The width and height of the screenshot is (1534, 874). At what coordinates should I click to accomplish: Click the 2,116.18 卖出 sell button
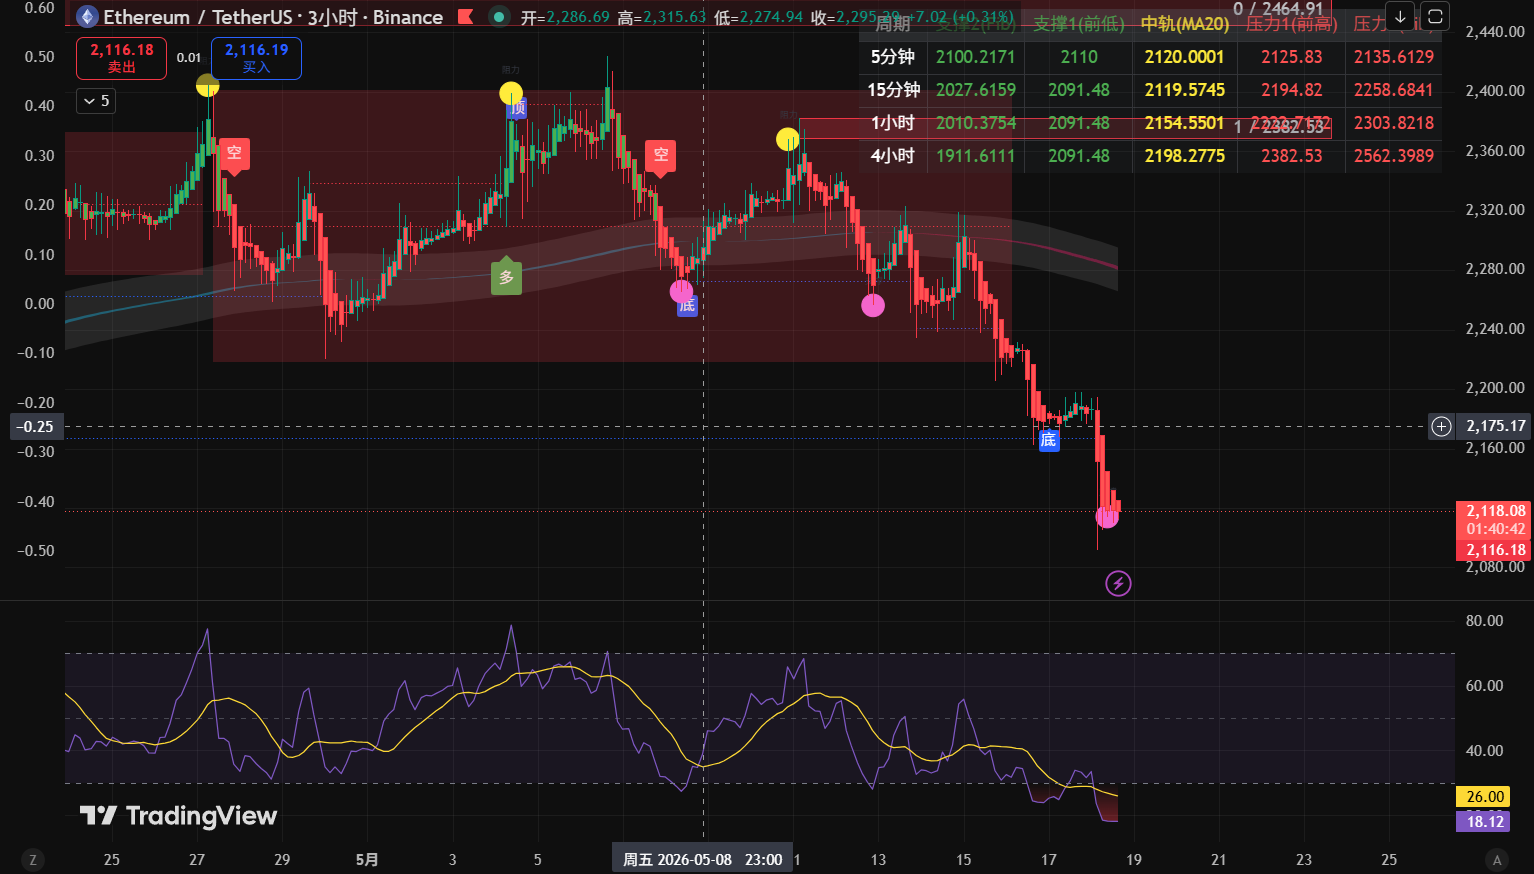click(121, 58)
